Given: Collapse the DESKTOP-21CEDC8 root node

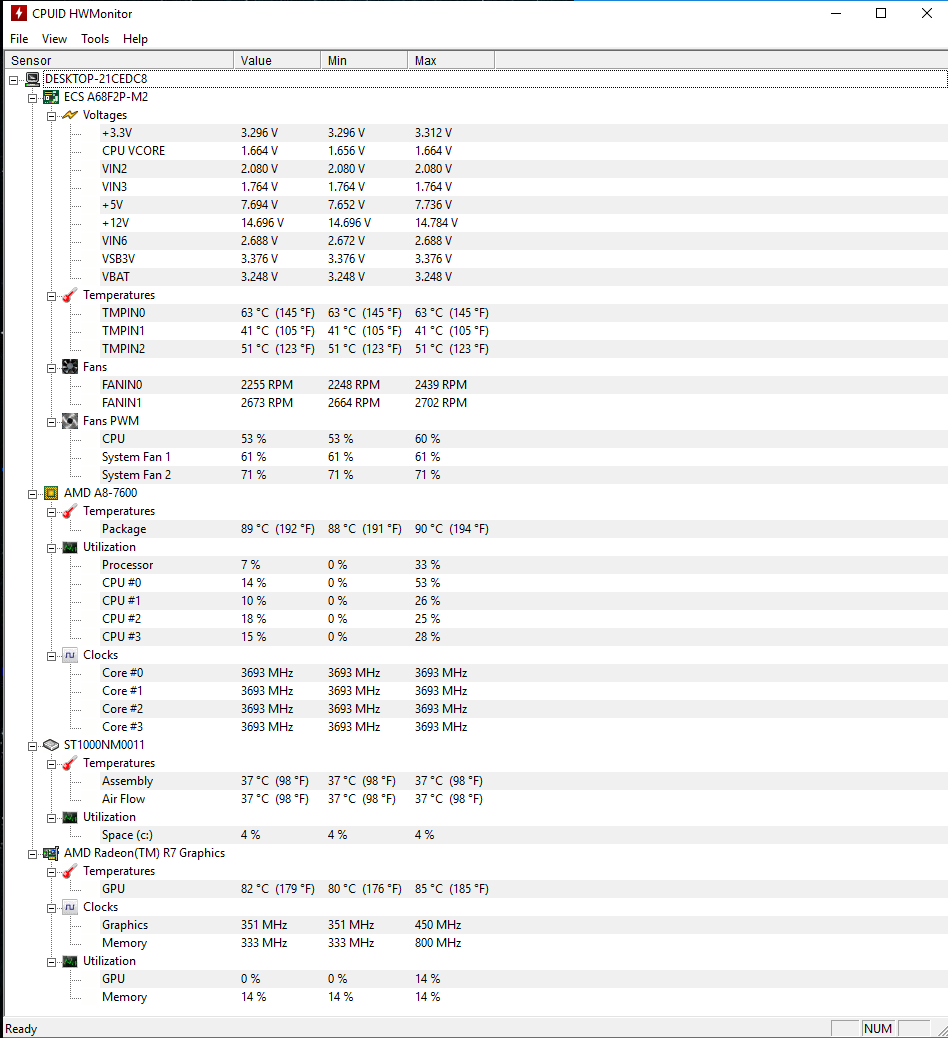Looking at the screenshot, I should tap(13, 80).
